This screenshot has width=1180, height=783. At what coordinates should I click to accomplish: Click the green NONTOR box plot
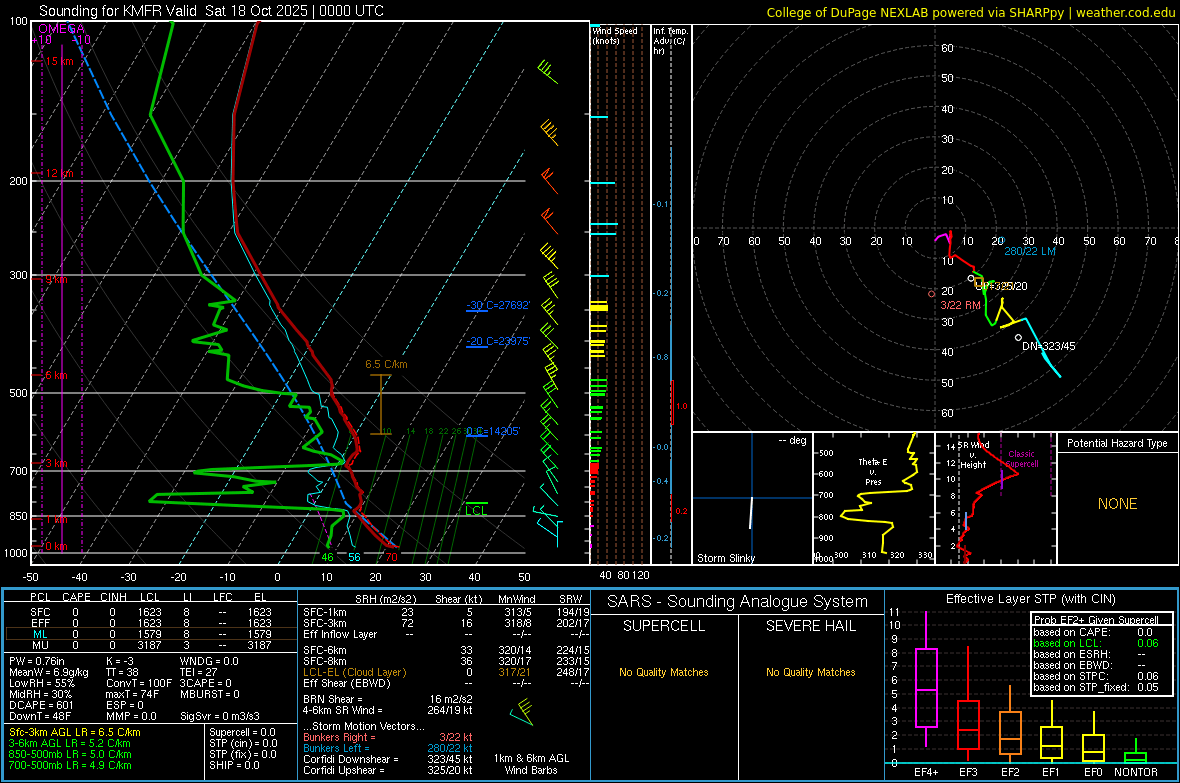point(1135,751)
